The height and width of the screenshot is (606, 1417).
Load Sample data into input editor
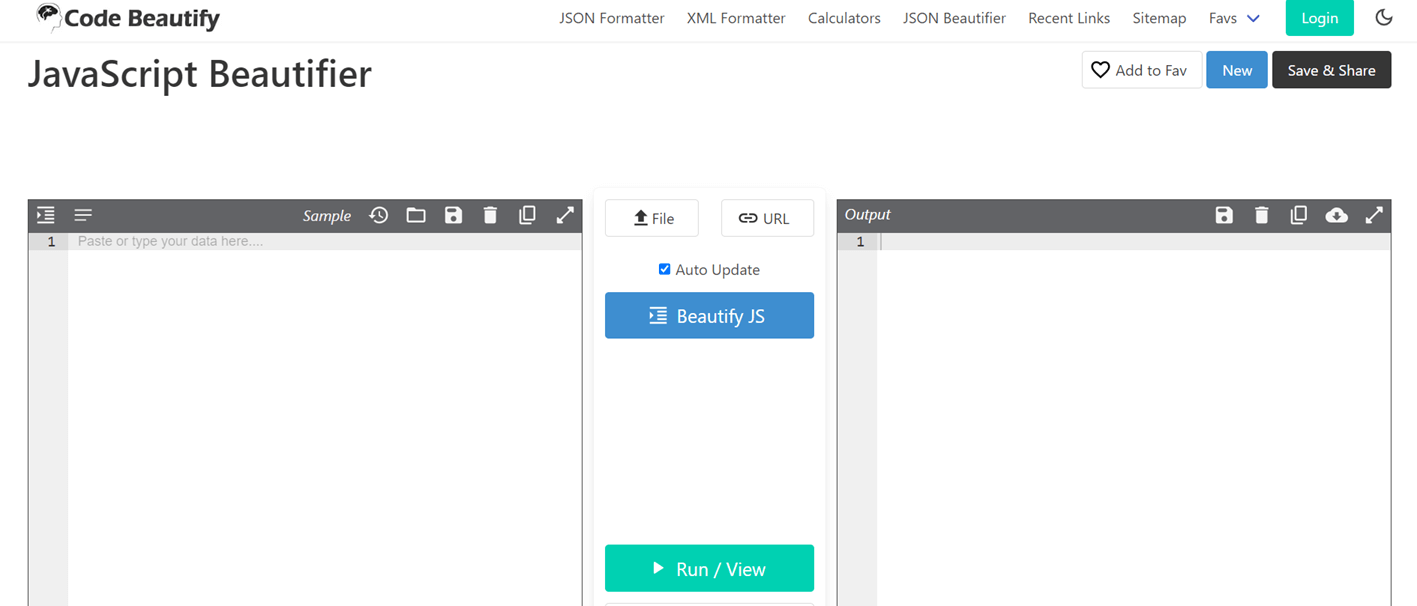[x=327, y=216]
